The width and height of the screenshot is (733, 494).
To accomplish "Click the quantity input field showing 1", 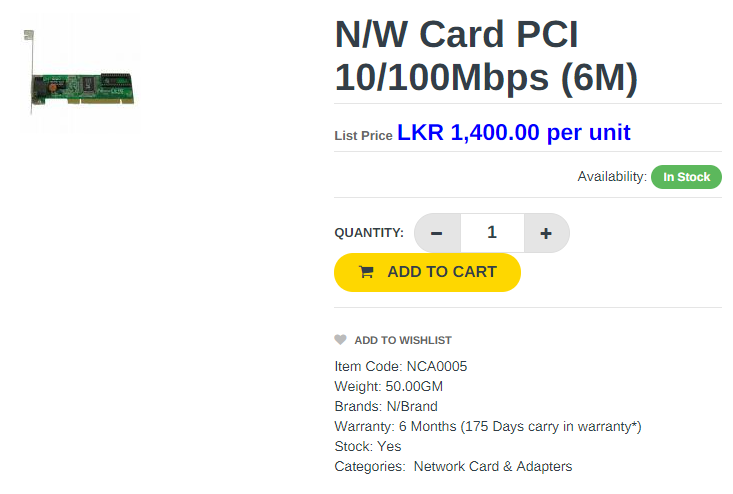I will coord(492,233).
